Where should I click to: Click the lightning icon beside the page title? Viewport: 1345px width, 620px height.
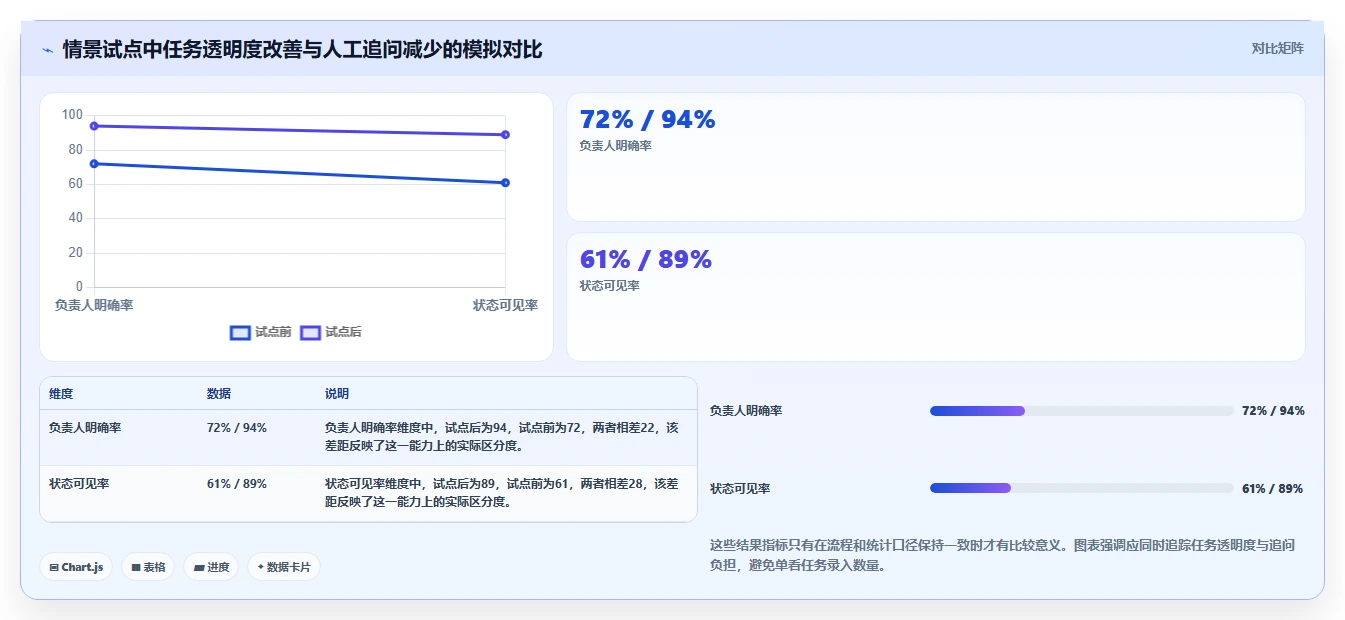47,50
